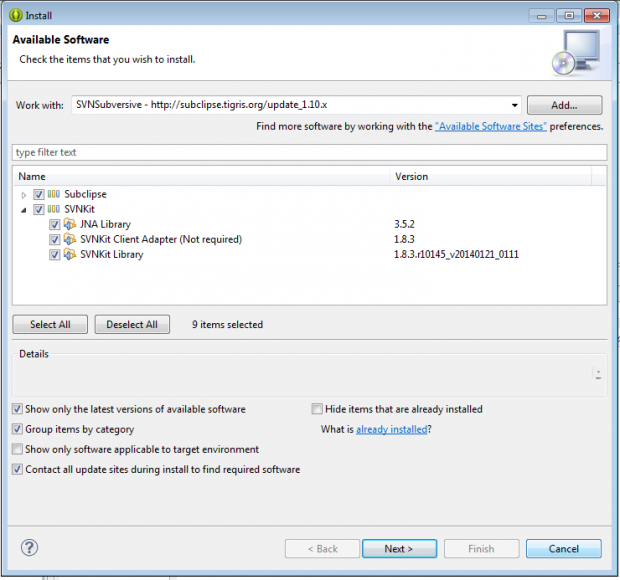The width and height of the screenshot is (620, 580).
Task: Click the SVNKit Client Adapter feature icon
Action: (70, 239)
